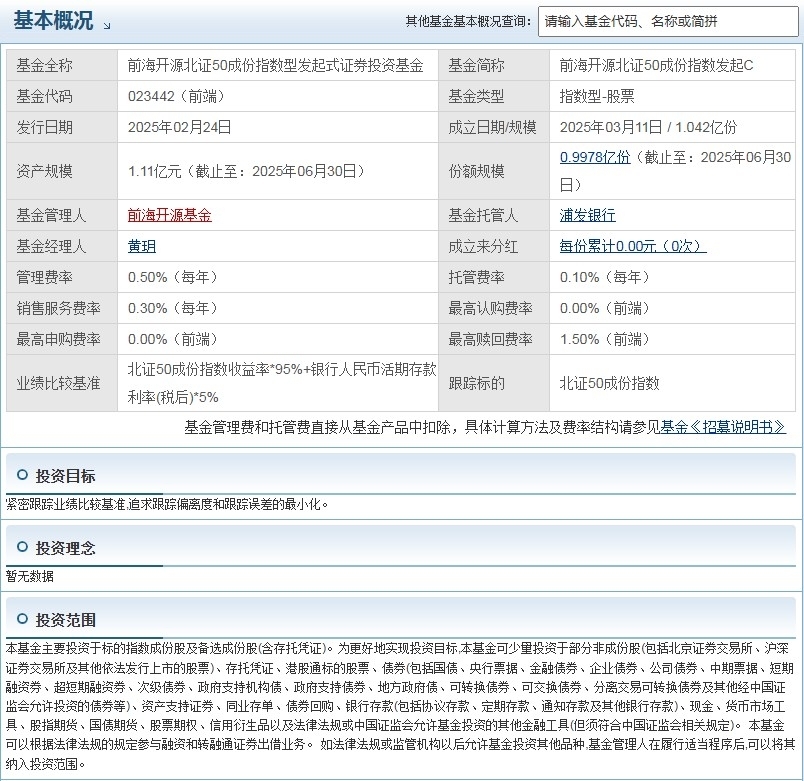Click the short name 前海开源北证50成份指数发起C
Viewport: 804px width, 781px height.
tap(656, 66)
